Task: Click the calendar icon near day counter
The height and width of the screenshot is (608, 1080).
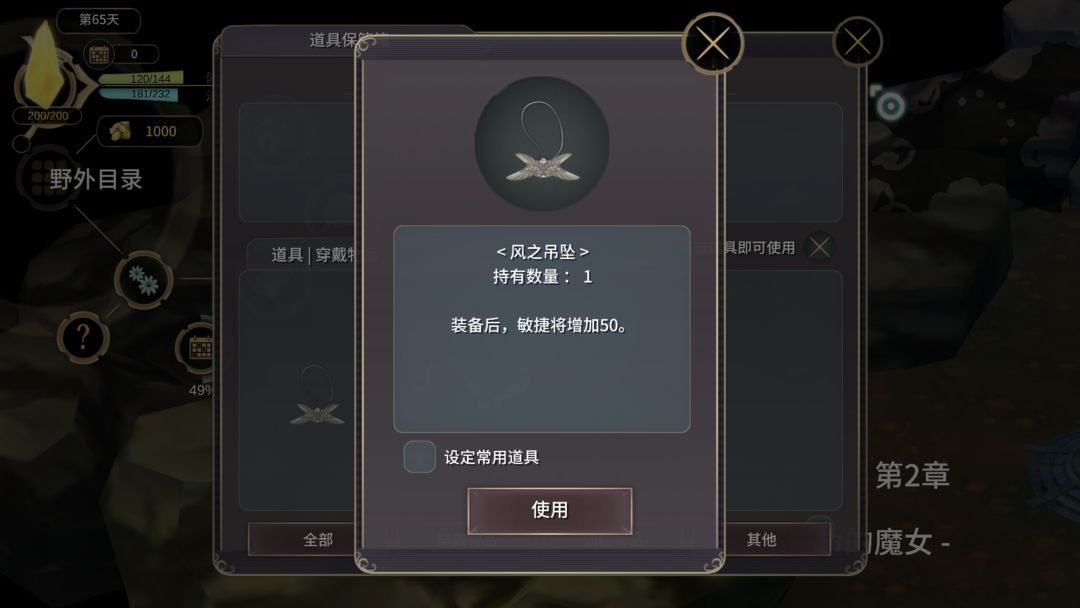Action: [x=98, y=54]
